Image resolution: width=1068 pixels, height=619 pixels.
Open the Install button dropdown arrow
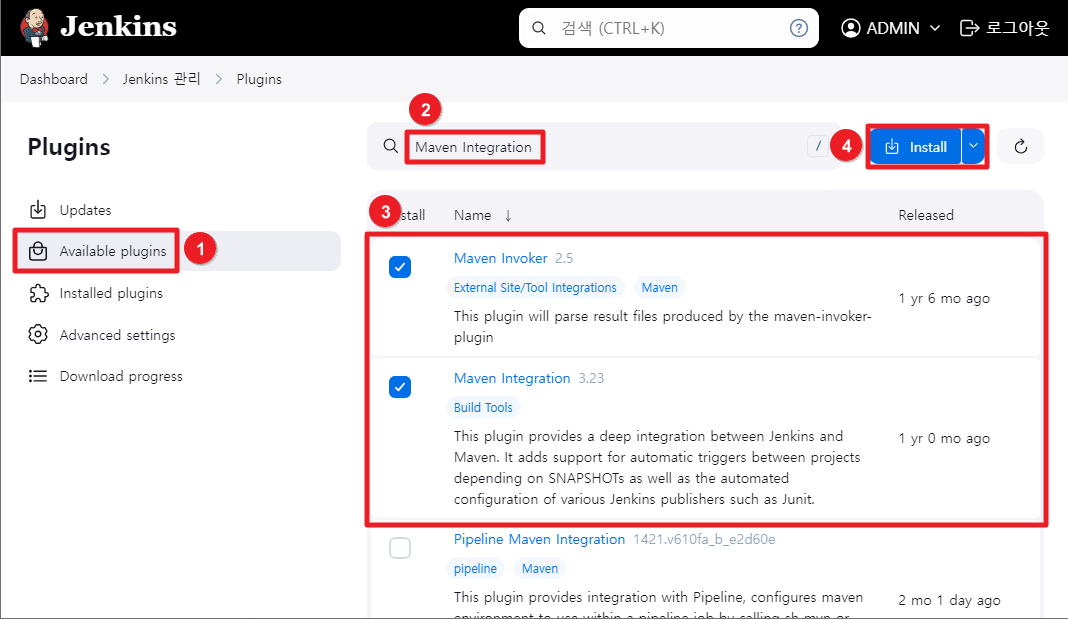tap(973, 146)
